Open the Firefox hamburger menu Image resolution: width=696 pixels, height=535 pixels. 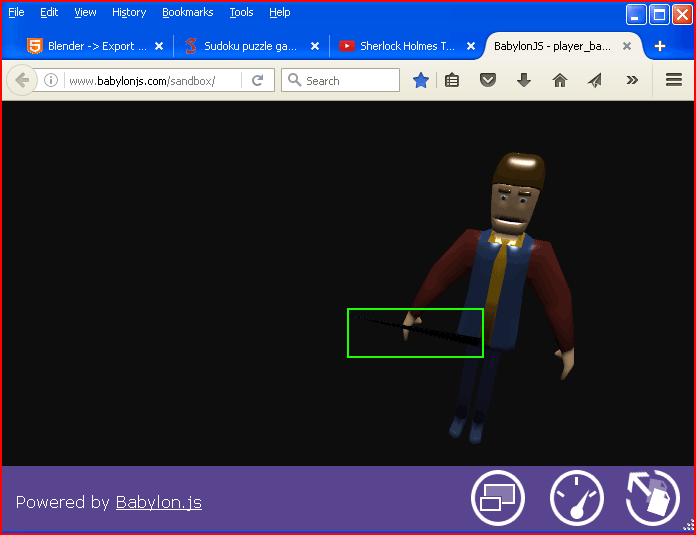click(x=674, y=81)
